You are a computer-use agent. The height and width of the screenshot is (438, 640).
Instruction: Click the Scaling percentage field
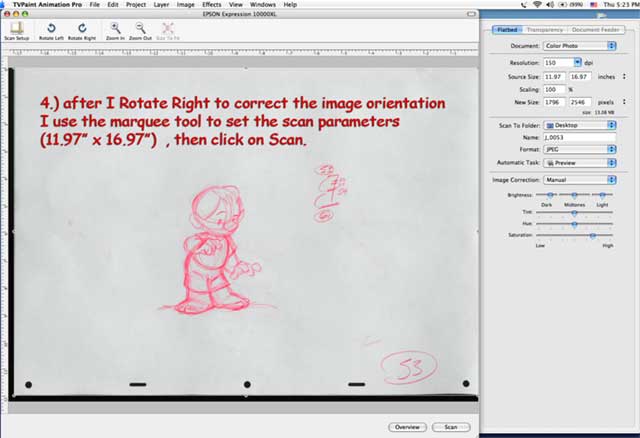point(554,89)
